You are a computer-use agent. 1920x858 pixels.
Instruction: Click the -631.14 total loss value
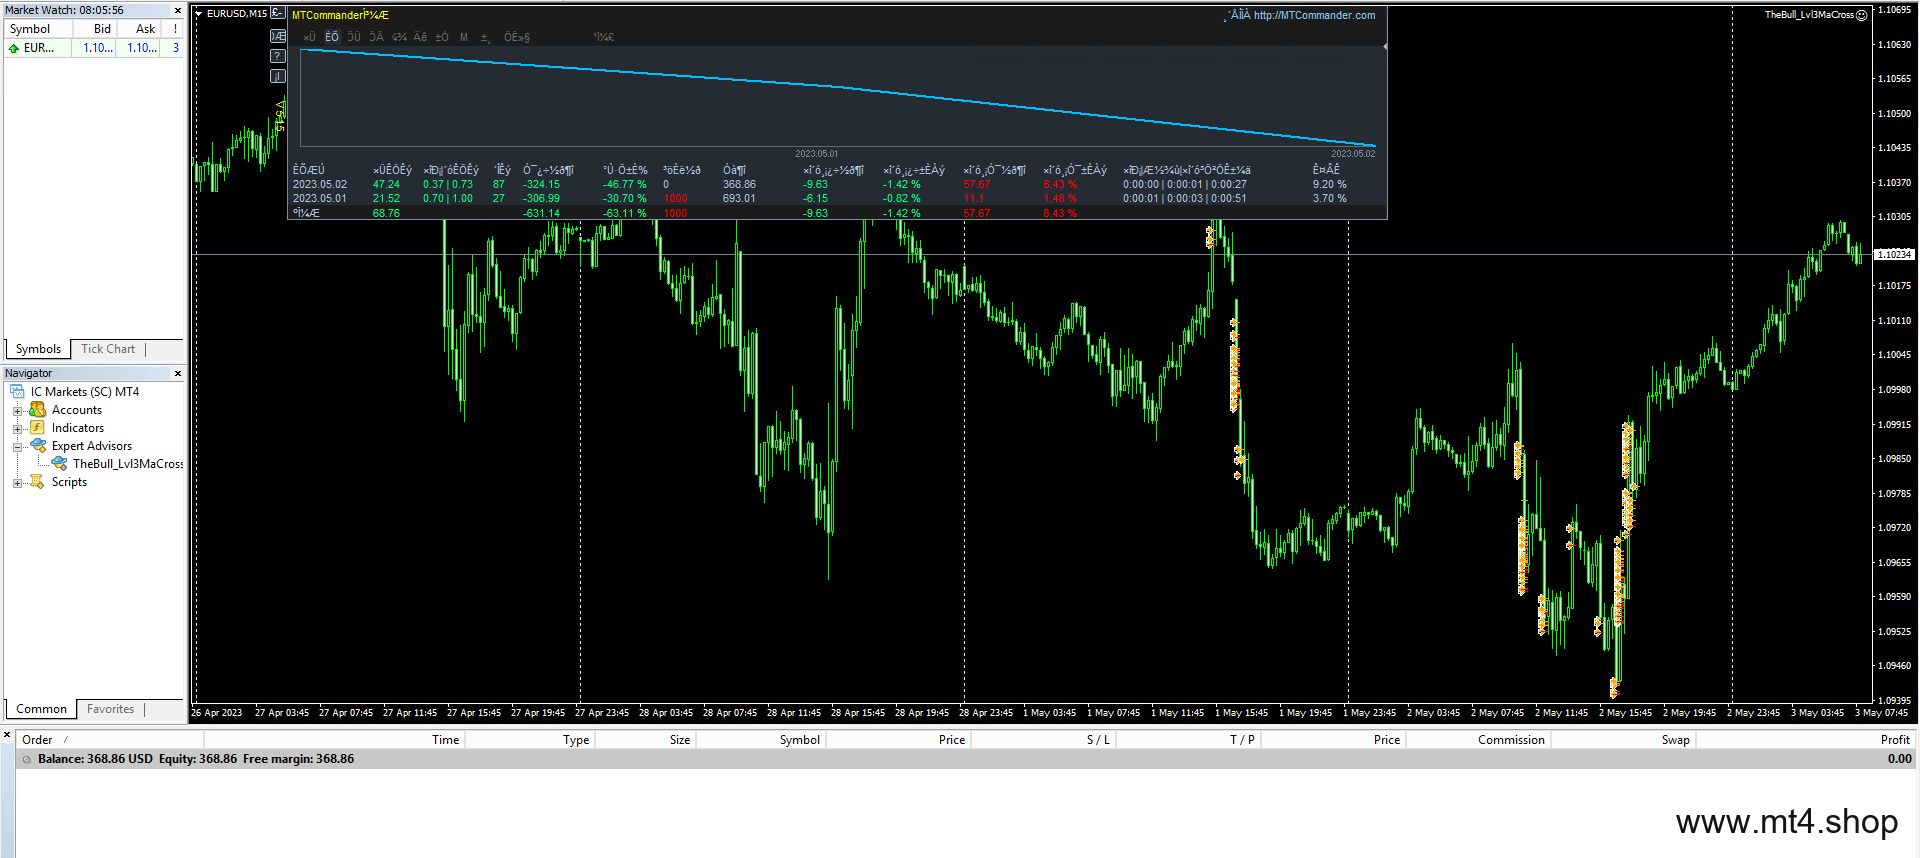pos(541,213)
